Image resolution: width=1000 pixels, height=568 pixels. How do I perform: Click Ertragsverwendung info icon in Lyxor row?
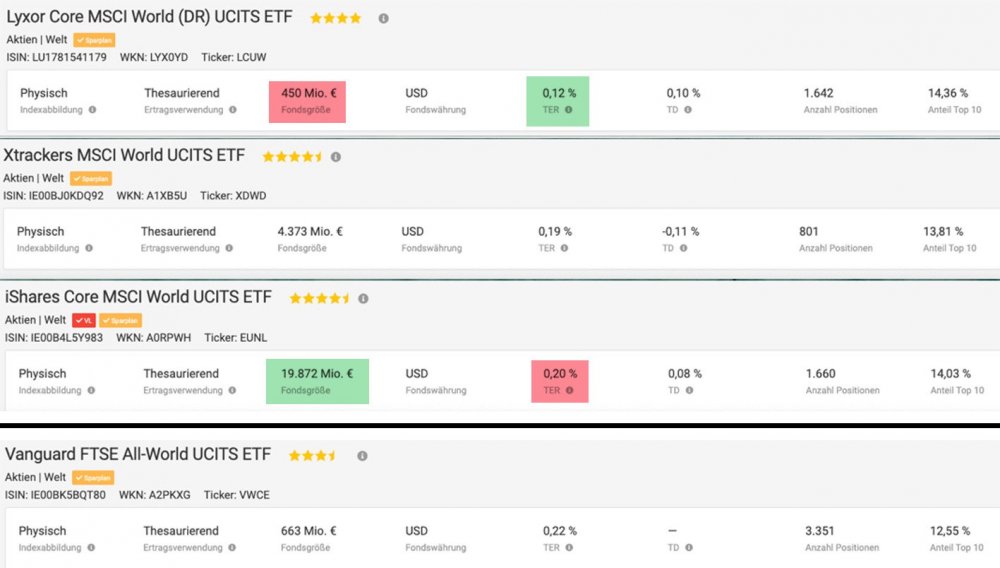point(233,110)
